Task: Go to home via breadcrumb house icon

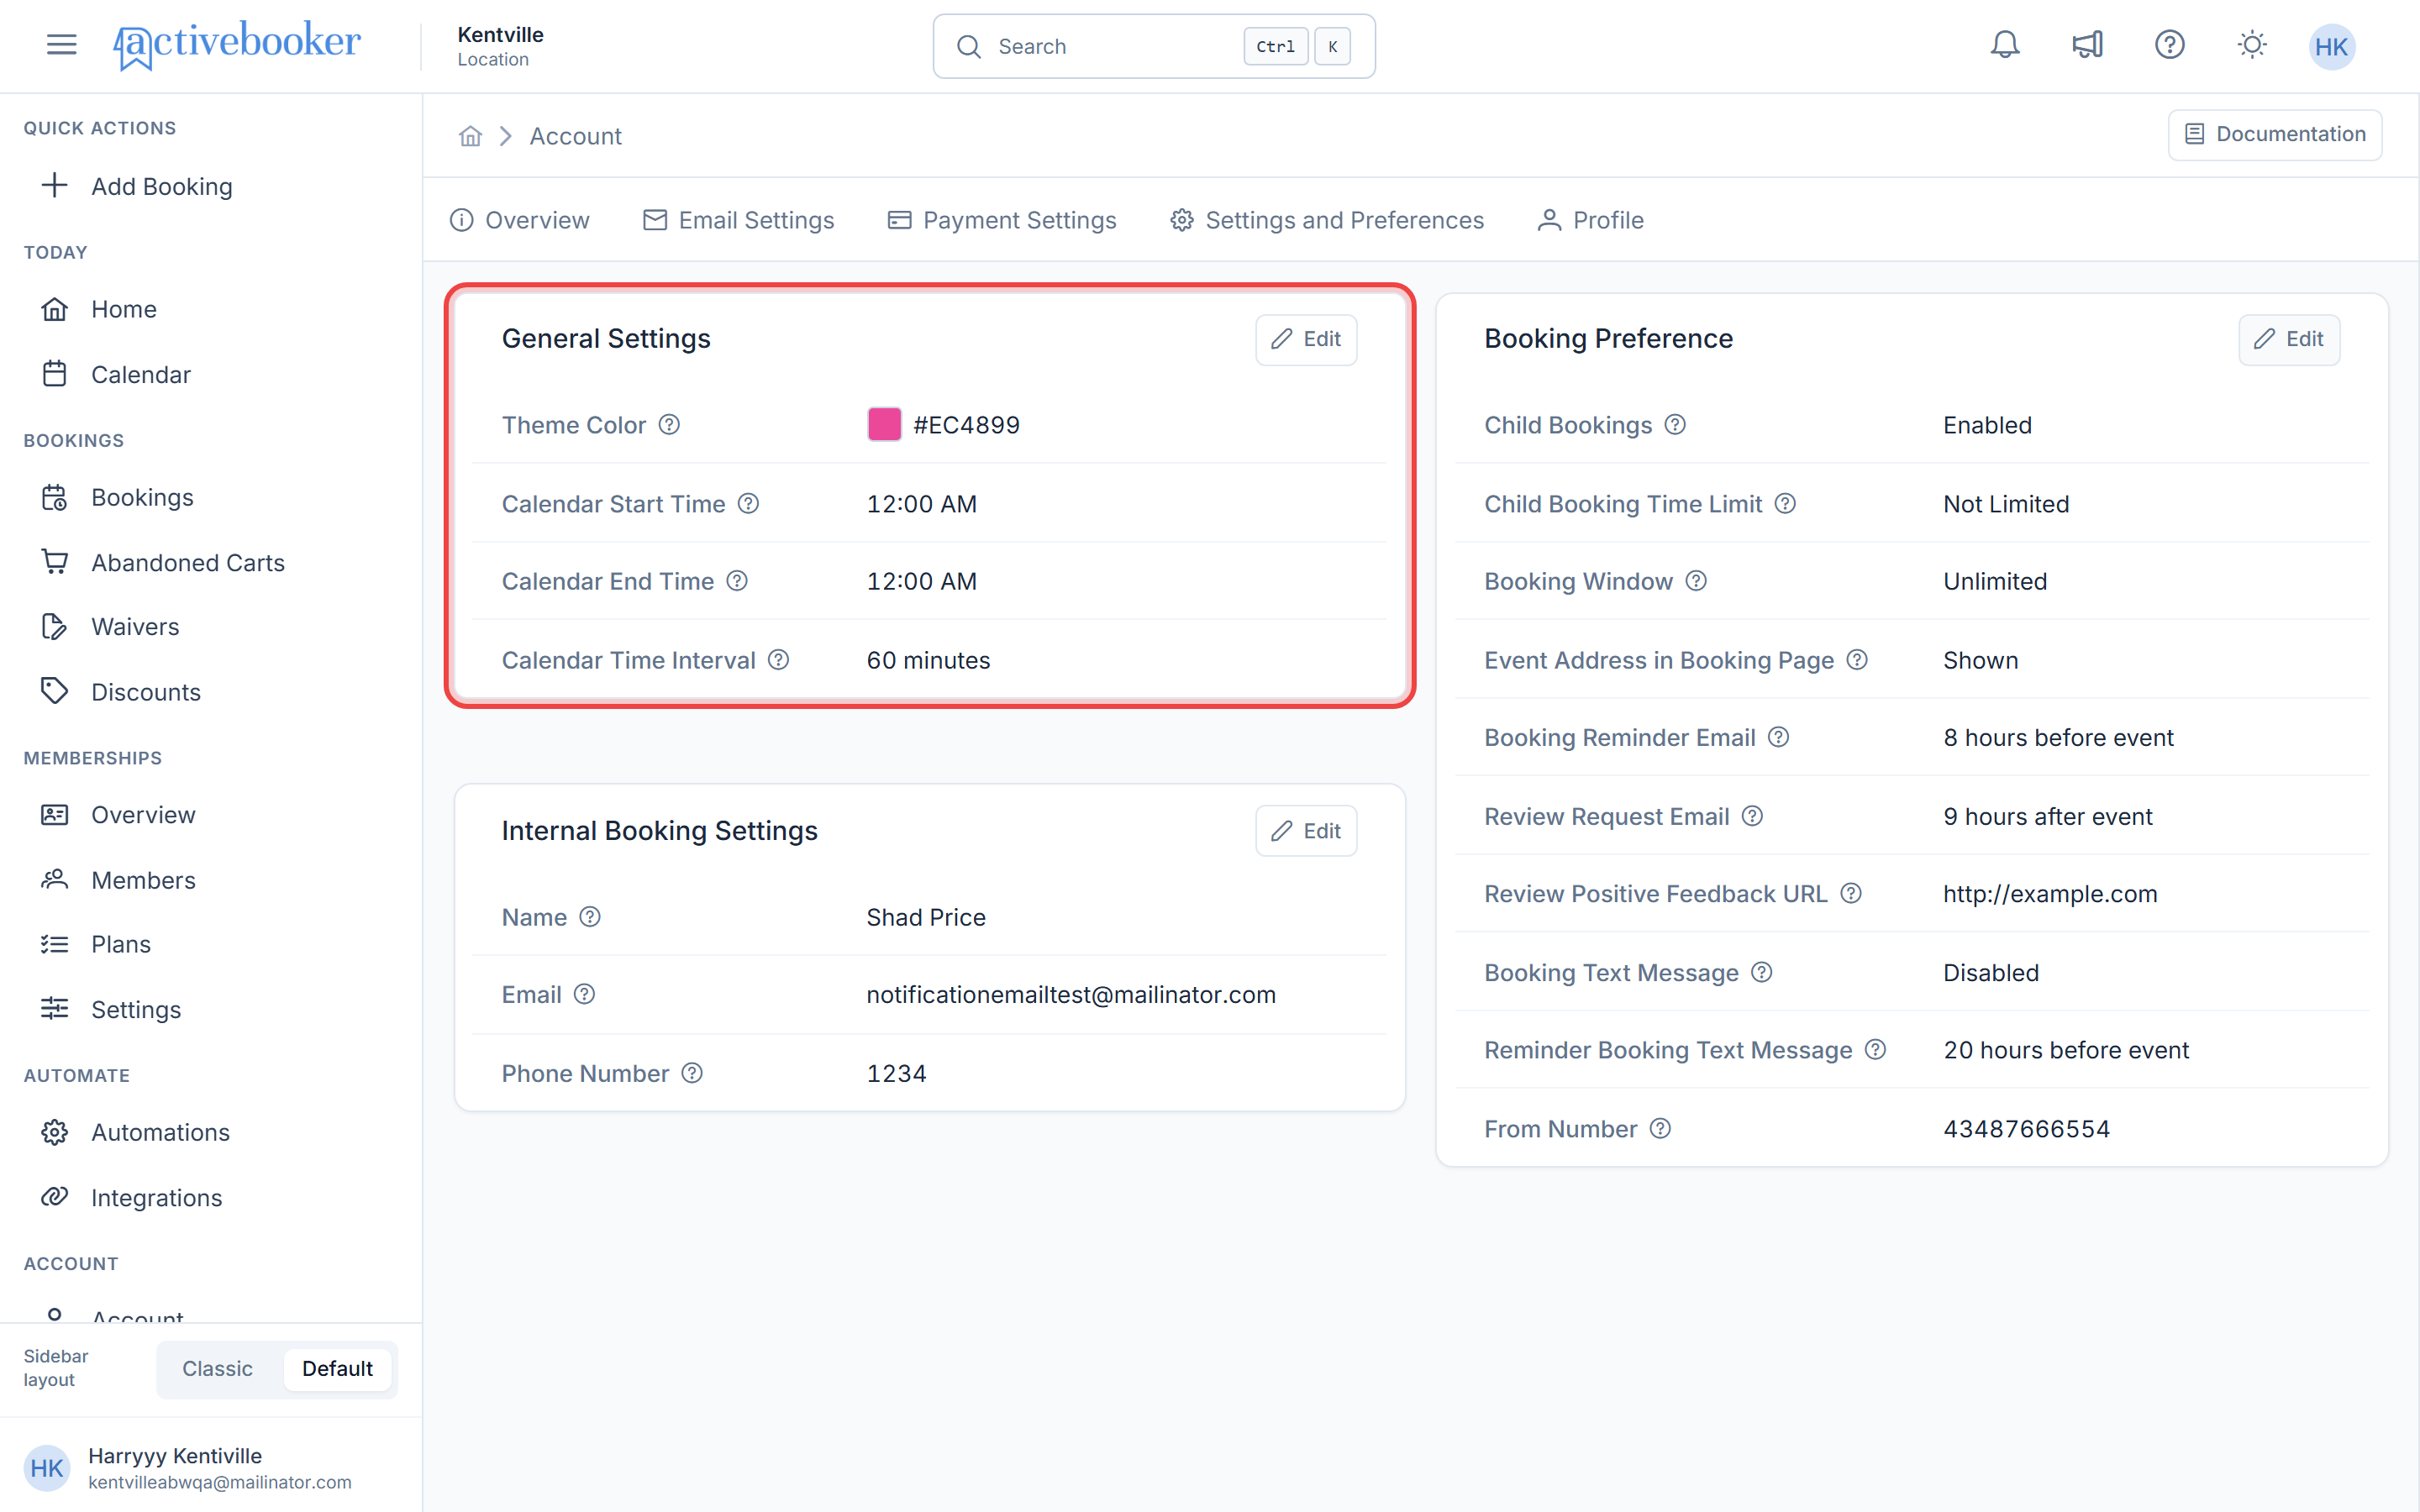Action: (470, 136)
